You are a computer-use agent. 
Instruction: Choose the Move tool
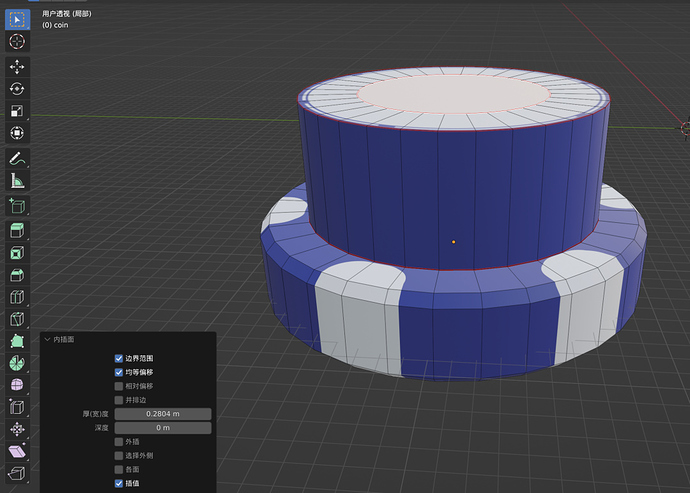click(x=18, y=66)
